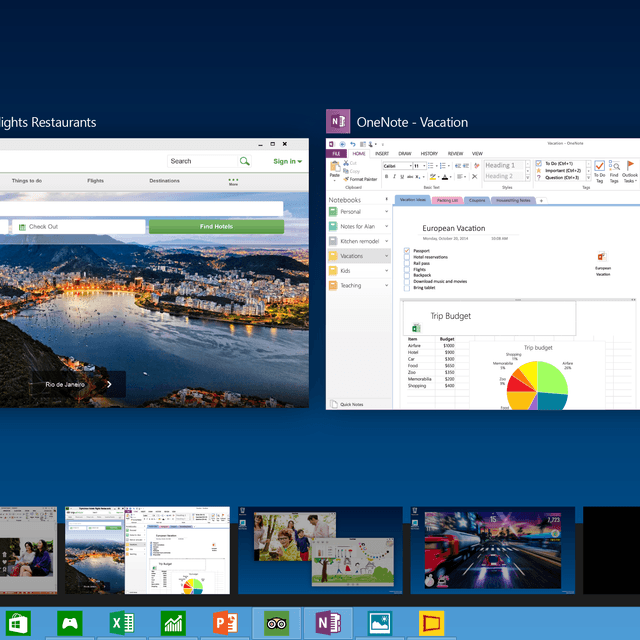640x640 pixels.
Task: Open the Calibri font name dropdown
Action: [x=410, y=166]
